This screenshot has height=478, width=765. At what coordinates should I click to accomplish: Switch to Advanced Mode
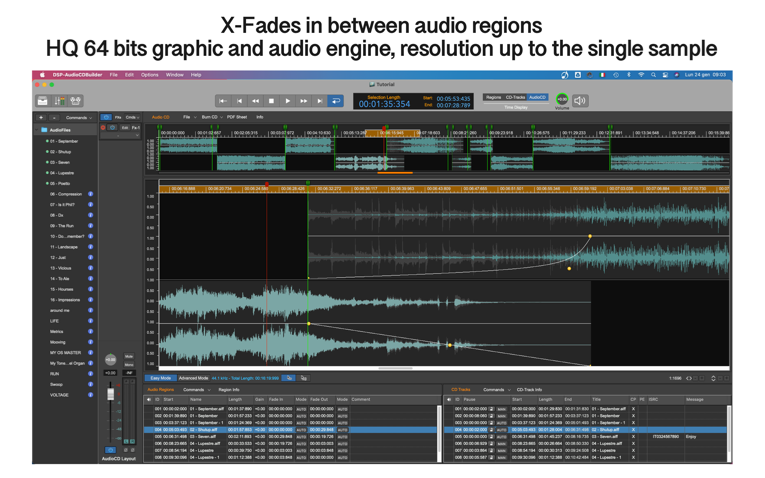point(193,378)
